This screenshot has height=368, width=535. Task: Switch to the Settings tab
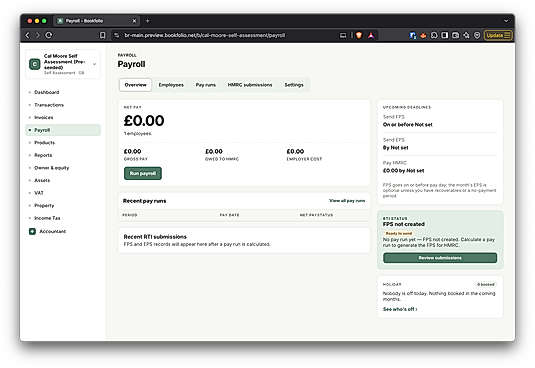(294, 85)
